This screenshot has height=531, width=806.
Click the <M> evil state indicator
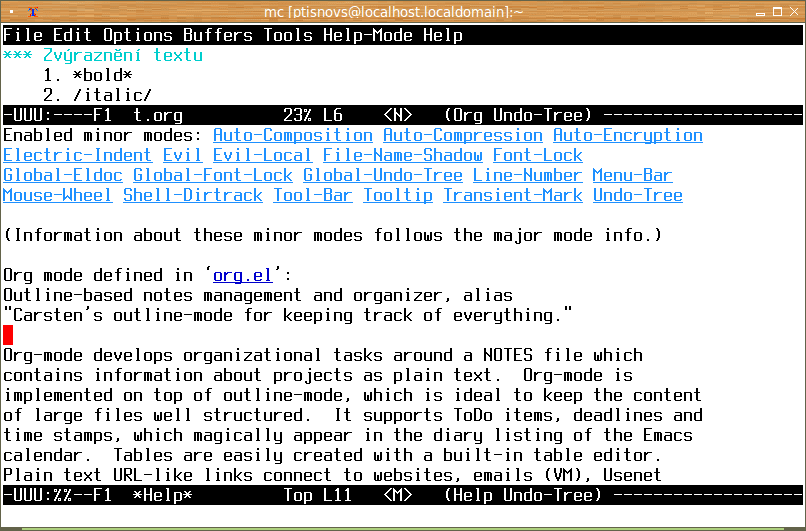398,496
